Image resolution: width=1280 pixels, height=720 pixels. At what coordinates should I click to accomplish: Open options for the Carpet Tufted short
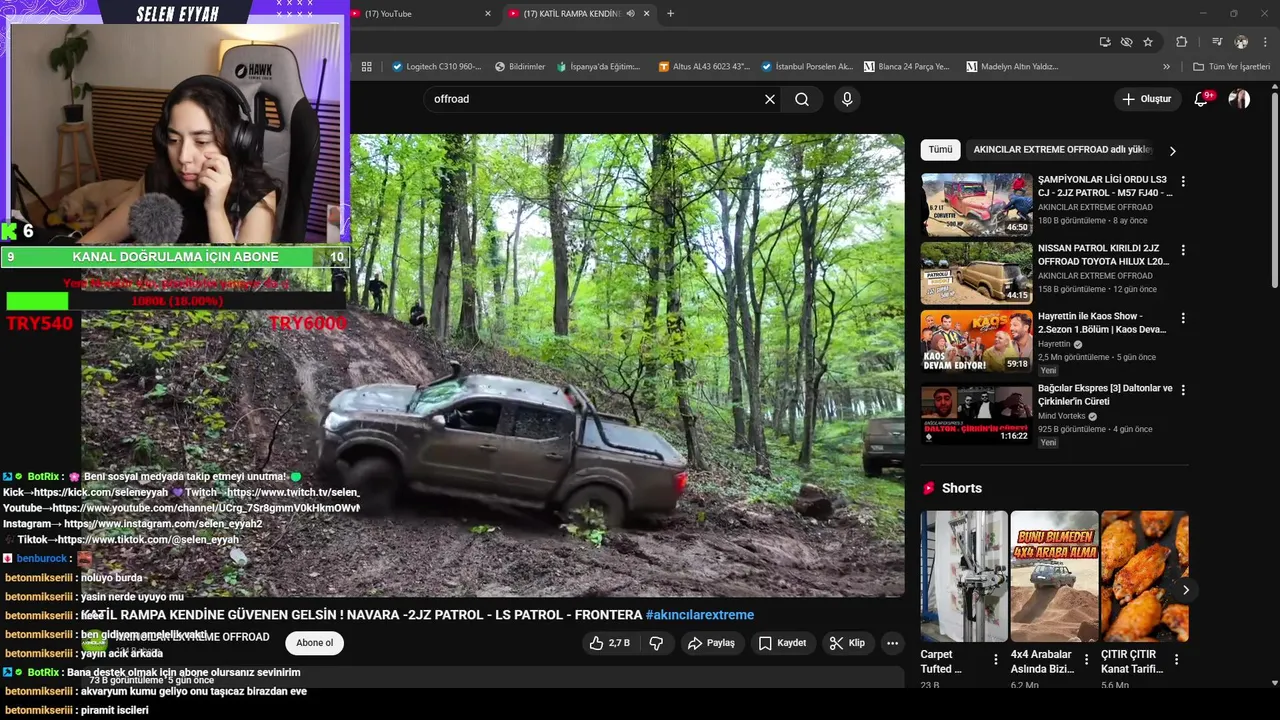coord(996,659)
